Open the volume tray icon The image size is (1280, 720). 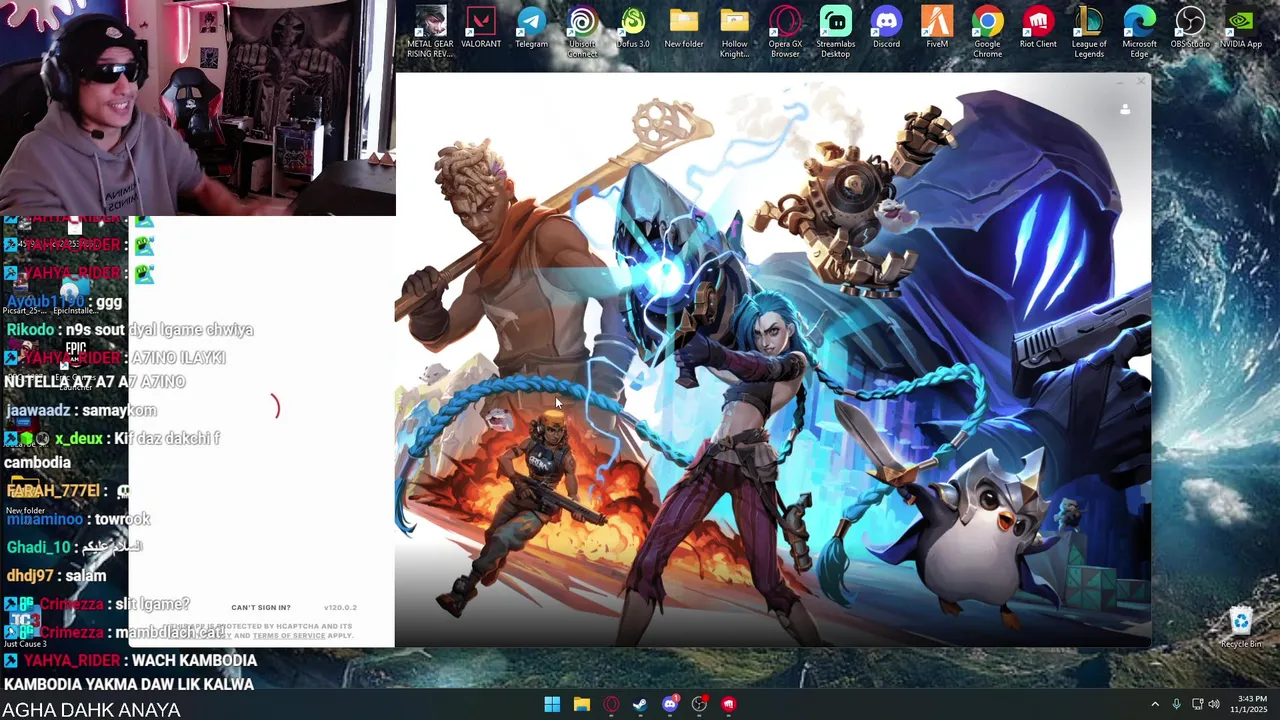1214,704
